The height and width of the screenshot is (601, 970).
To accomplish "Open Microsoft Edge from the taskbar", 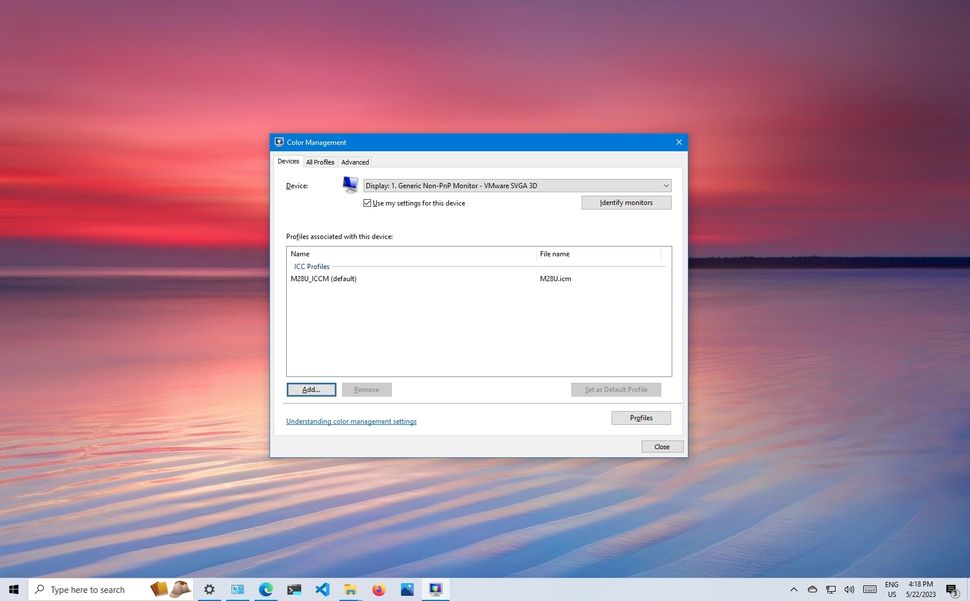I will [x=265, y=590].
